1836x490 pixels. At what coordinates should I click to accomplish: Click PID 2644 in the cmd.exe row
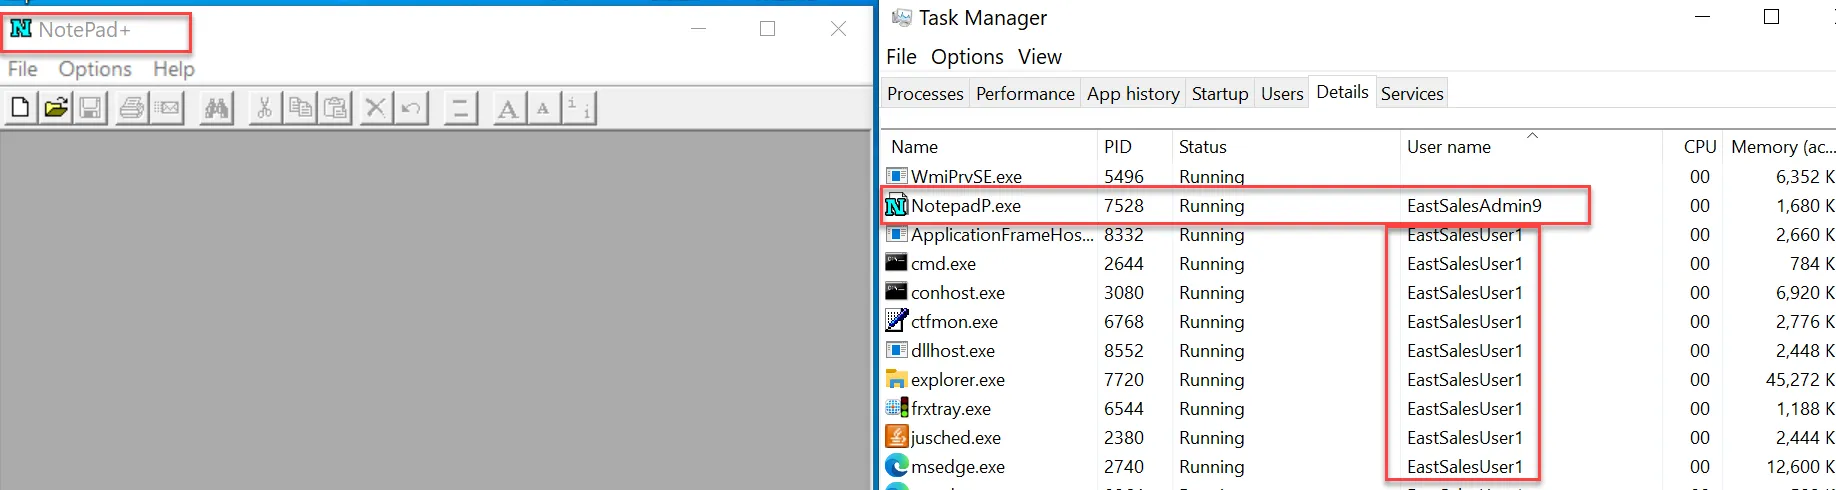pyautogui.click(x=1124, y=263)
